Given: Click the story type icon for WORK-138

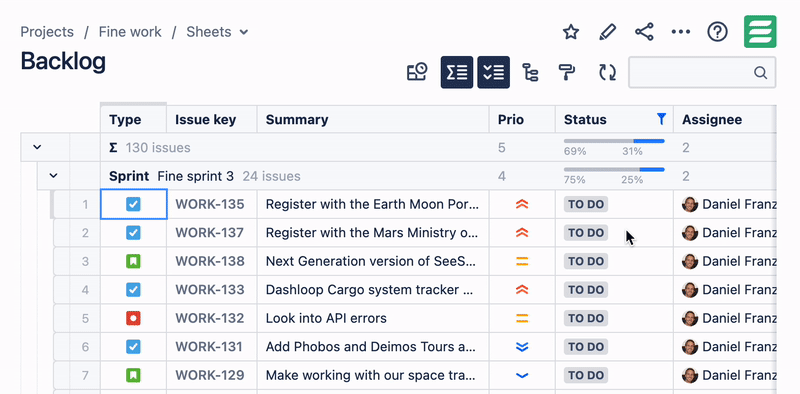Looking at the screenshot, I should pyautogui.click(x=133, y=262).
